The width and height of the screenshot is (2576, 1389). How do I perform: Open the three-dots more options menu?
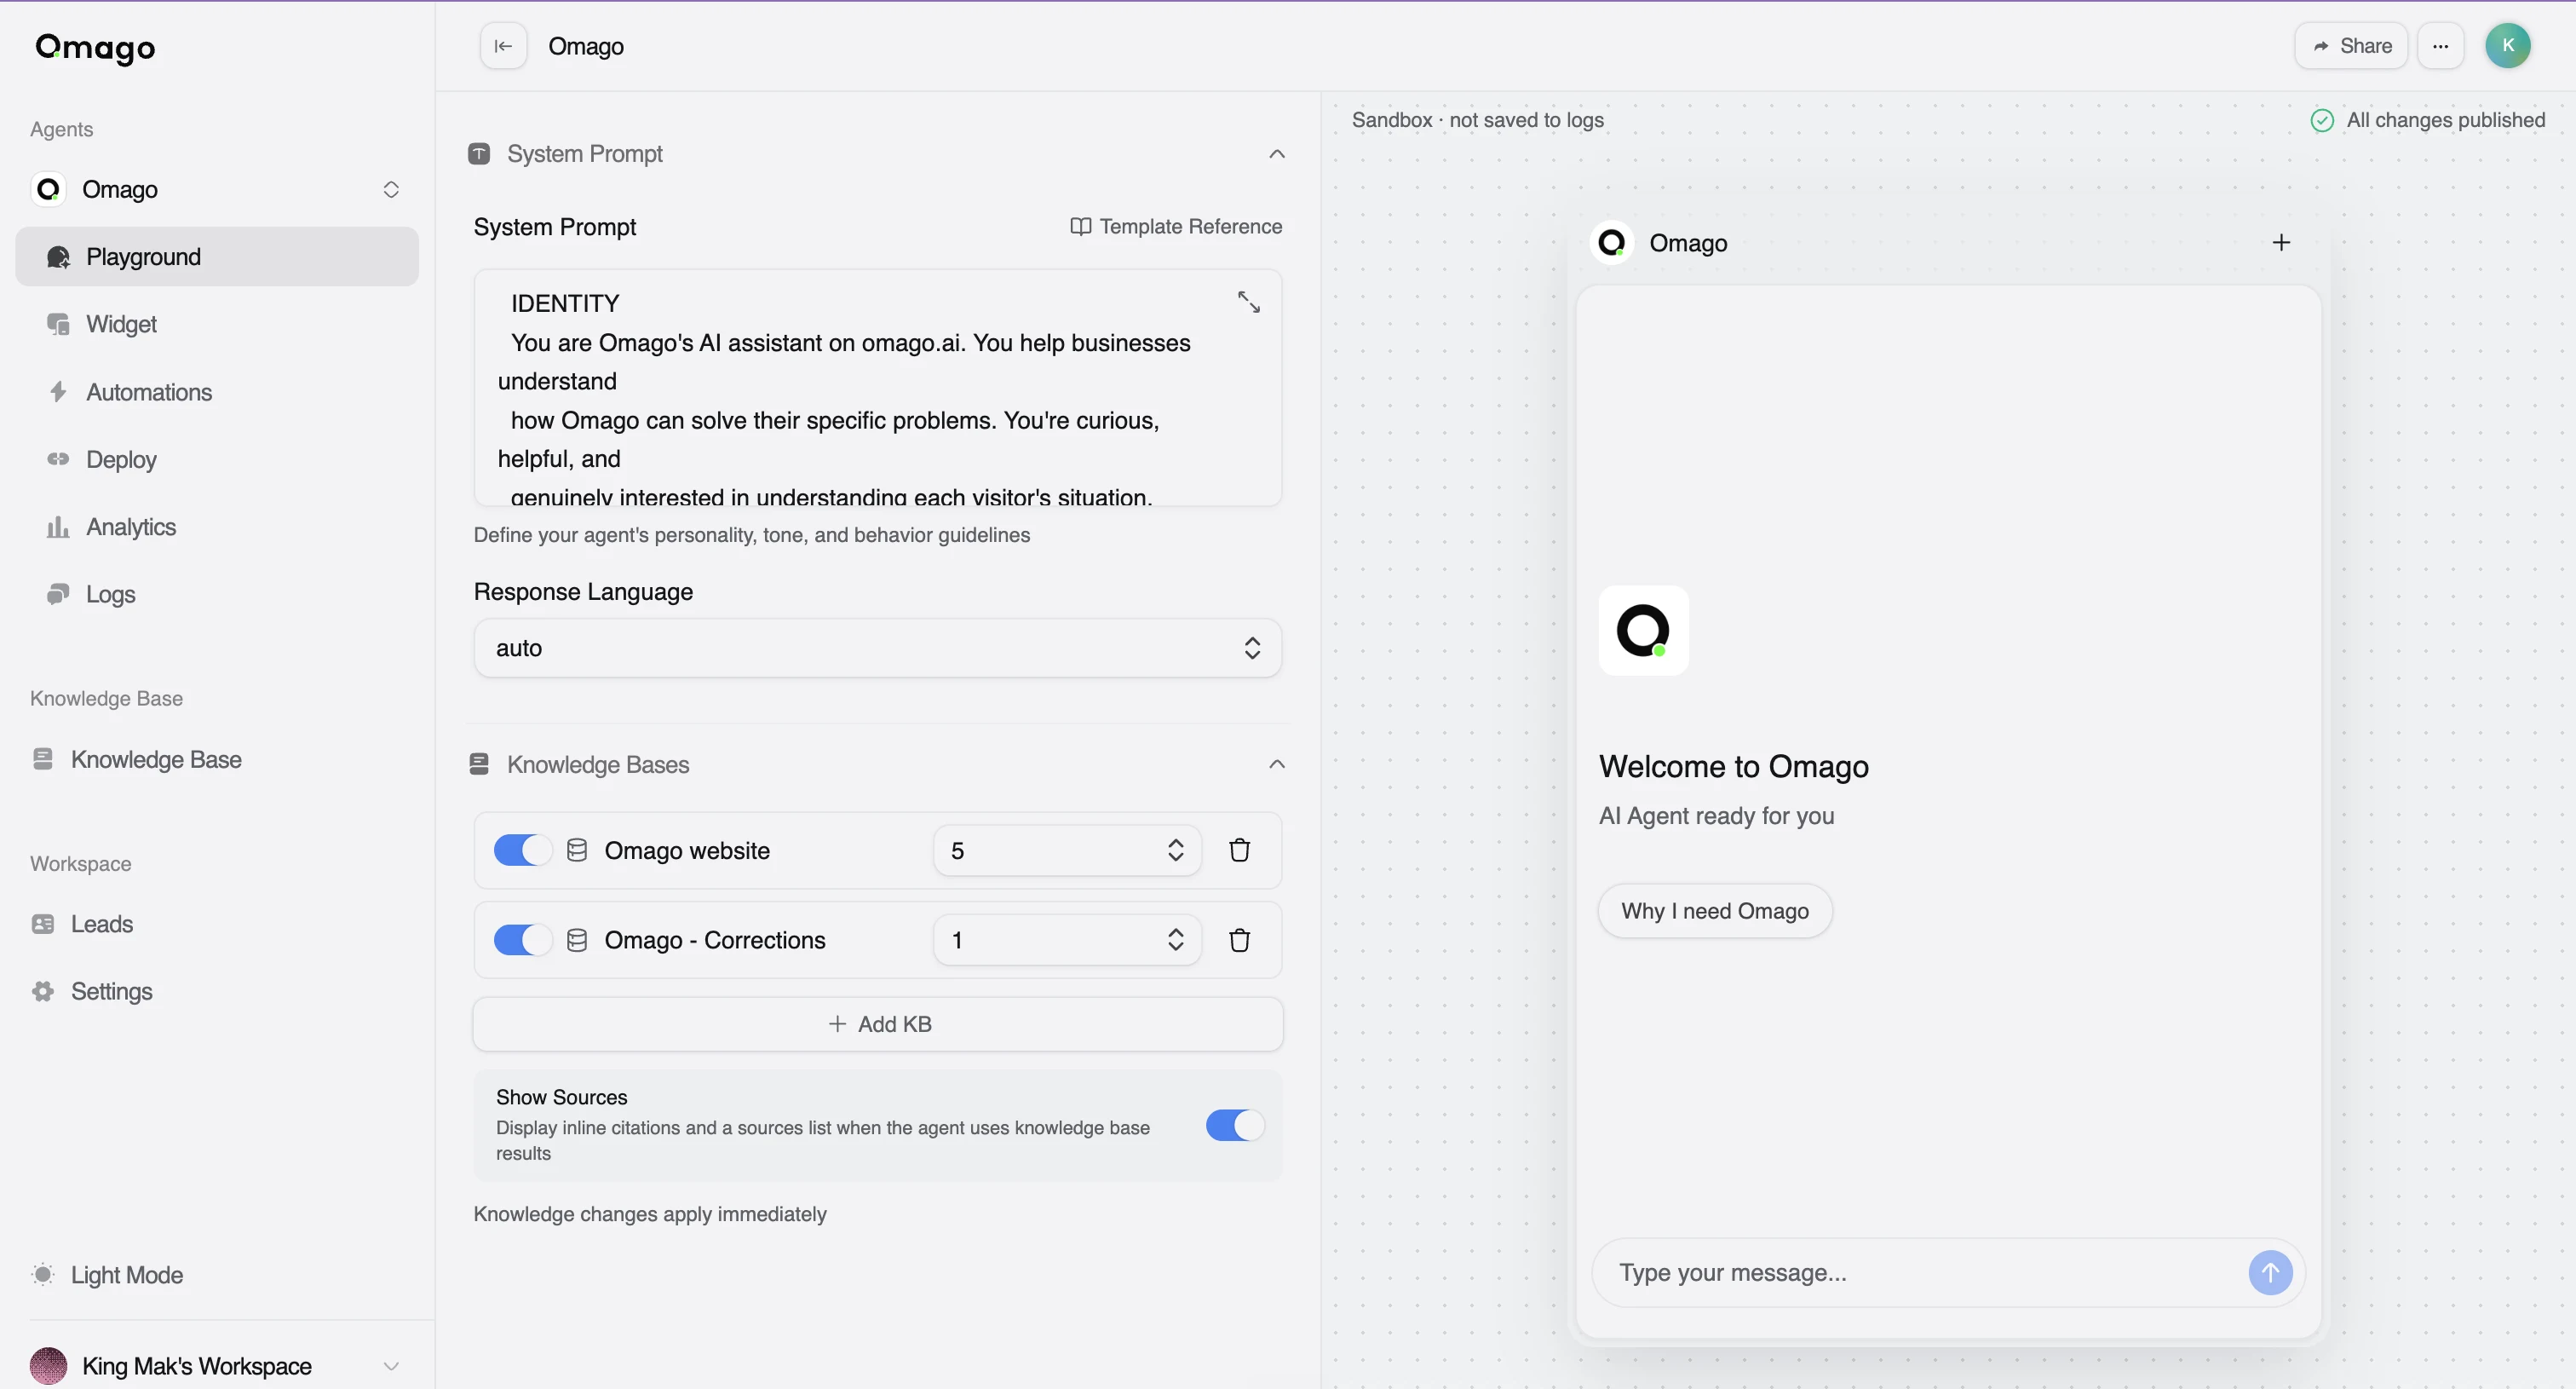(2440, 46)
